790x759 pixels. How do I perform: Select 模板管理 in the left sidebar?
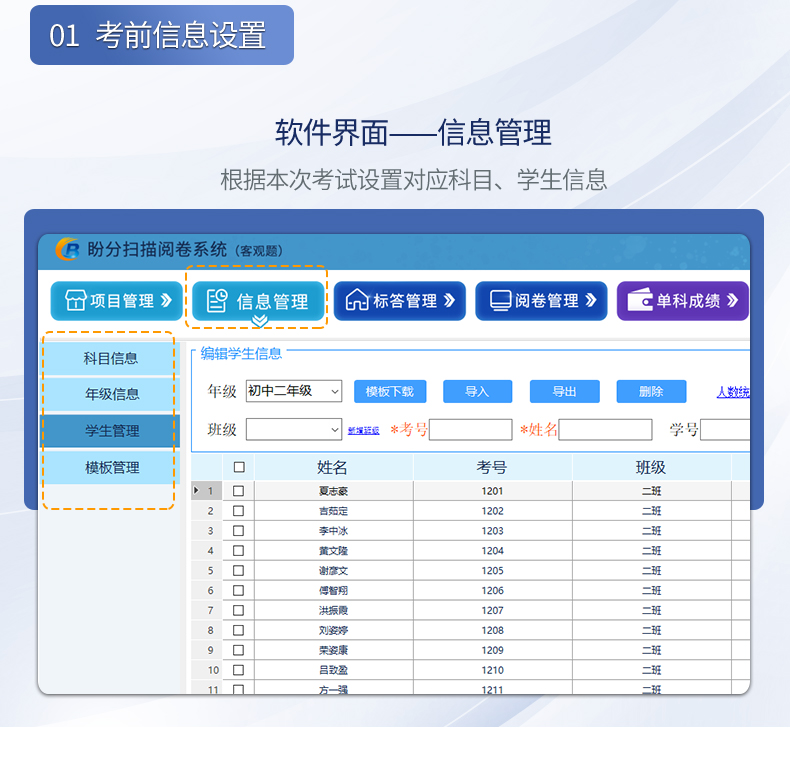point(111,468)
